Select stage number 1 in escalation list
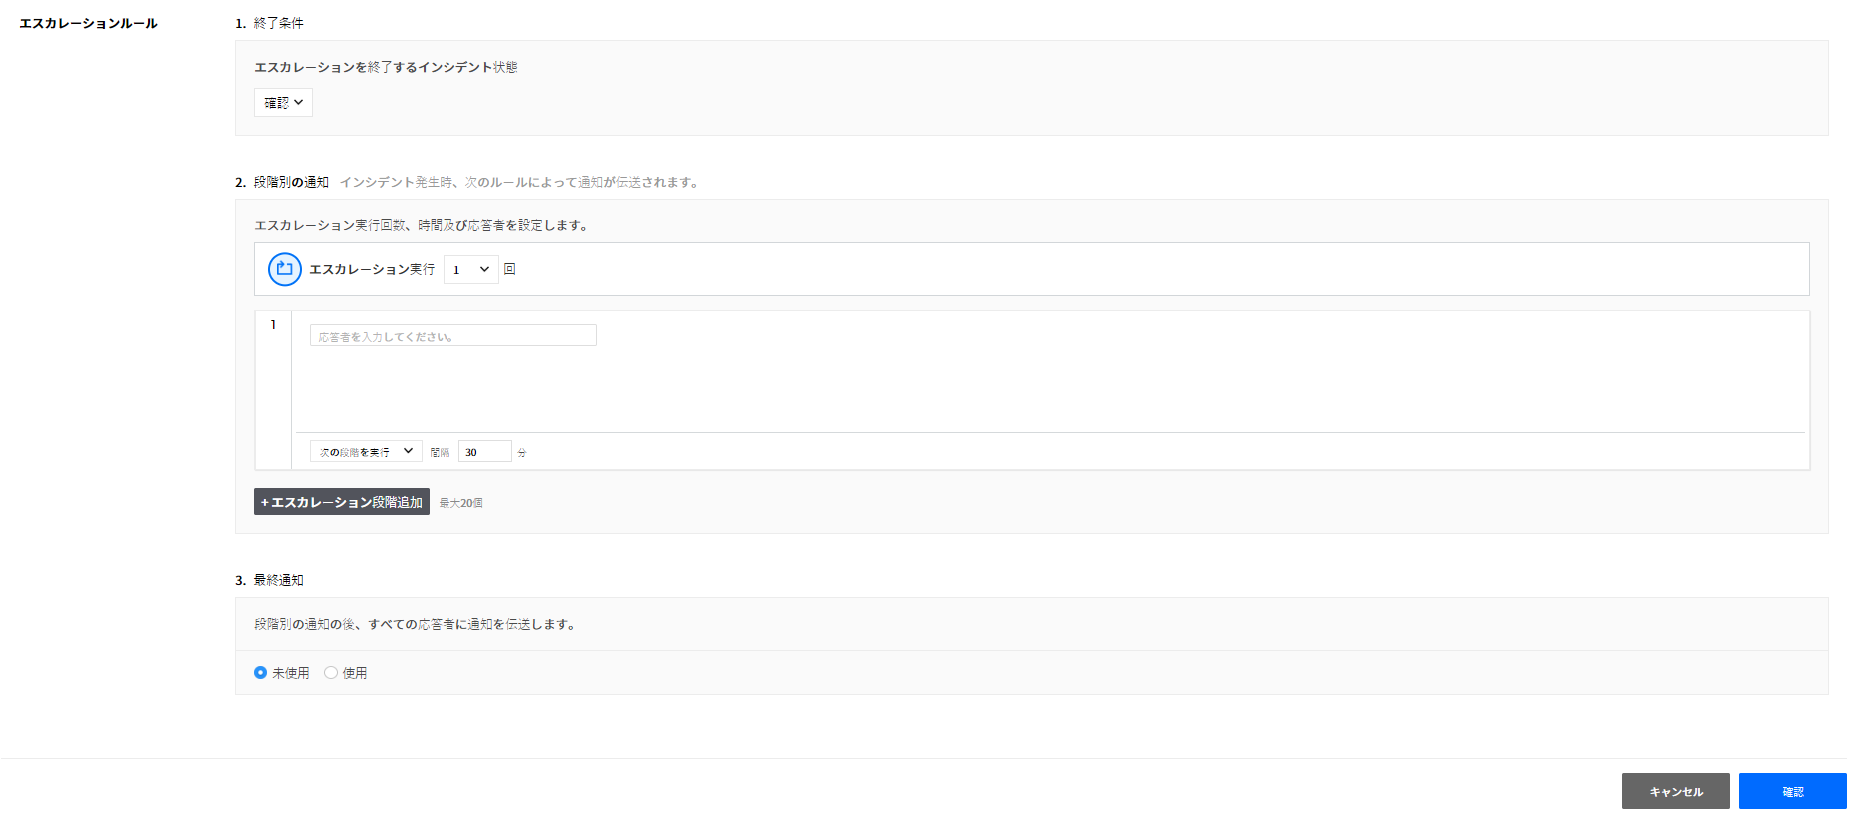 (273, 325)
